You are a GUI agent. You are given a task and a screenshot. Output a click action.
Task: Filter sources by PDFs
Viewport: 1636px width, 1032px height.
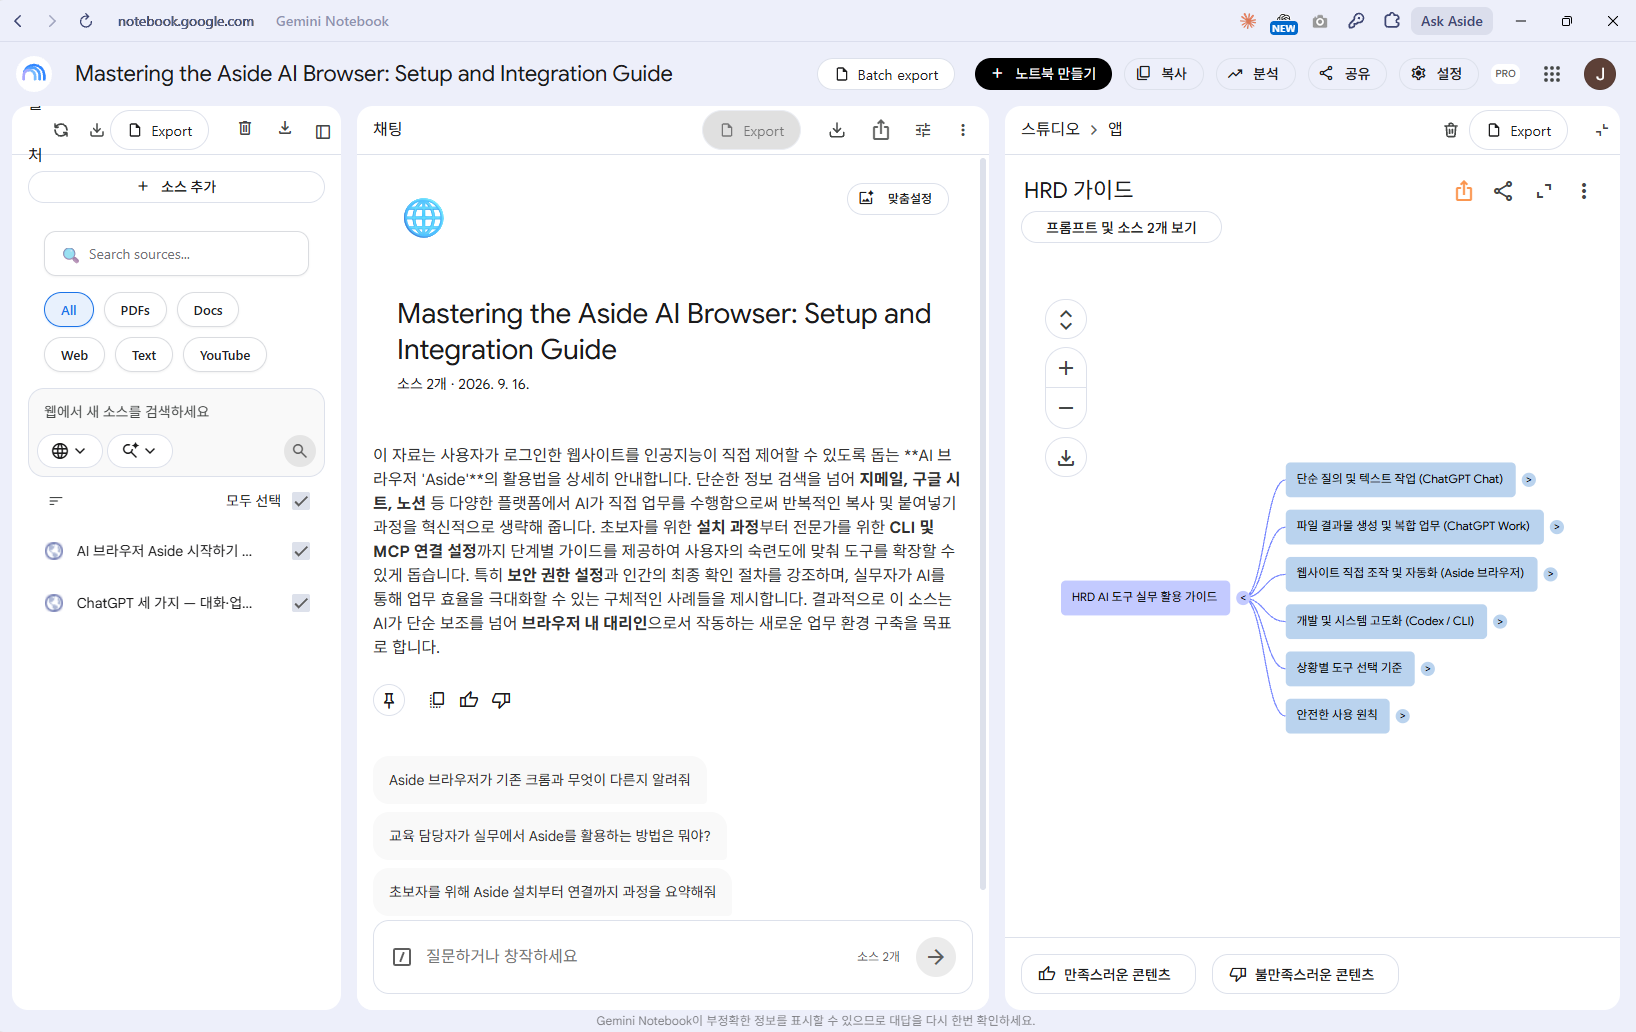pos(135,310)
